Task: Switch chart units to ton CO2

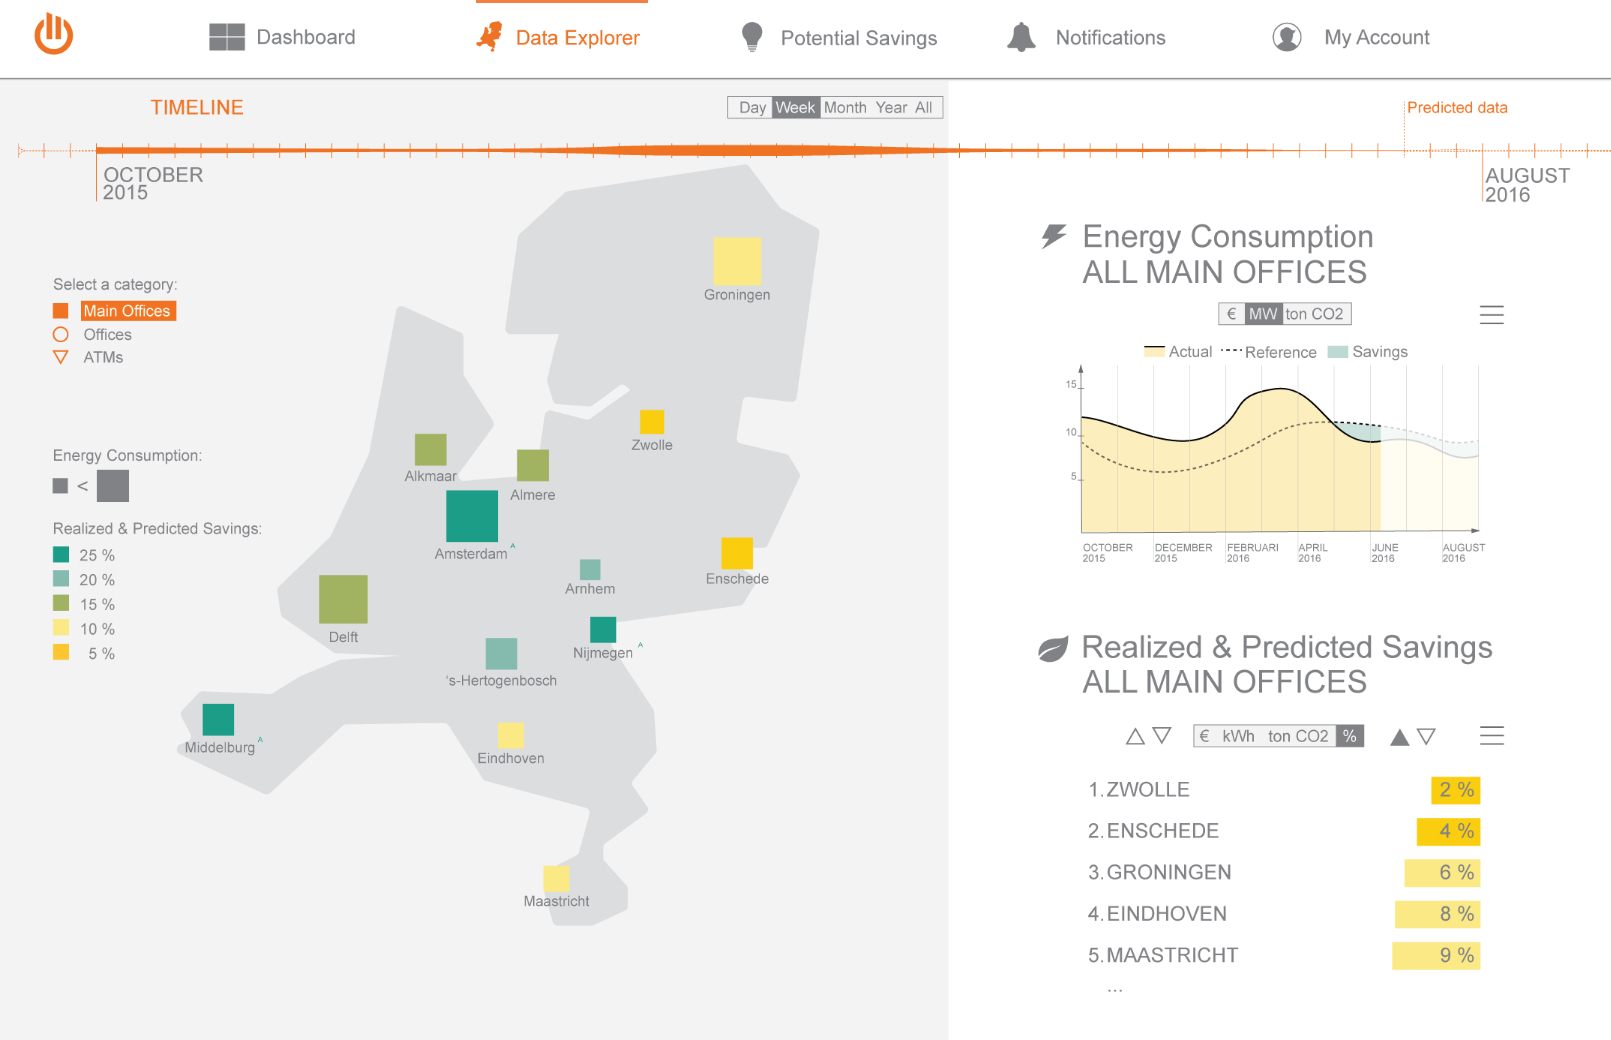Action: point(1314,314)
